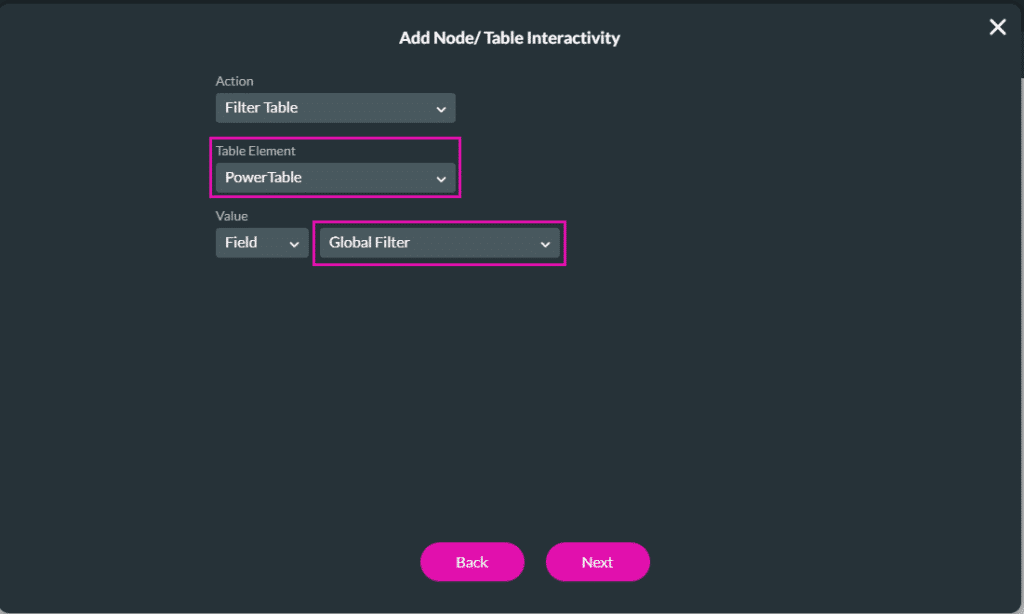Click the PowerTable selection
This screenshot has width=1024, height=614.
(x=262, y=177)
